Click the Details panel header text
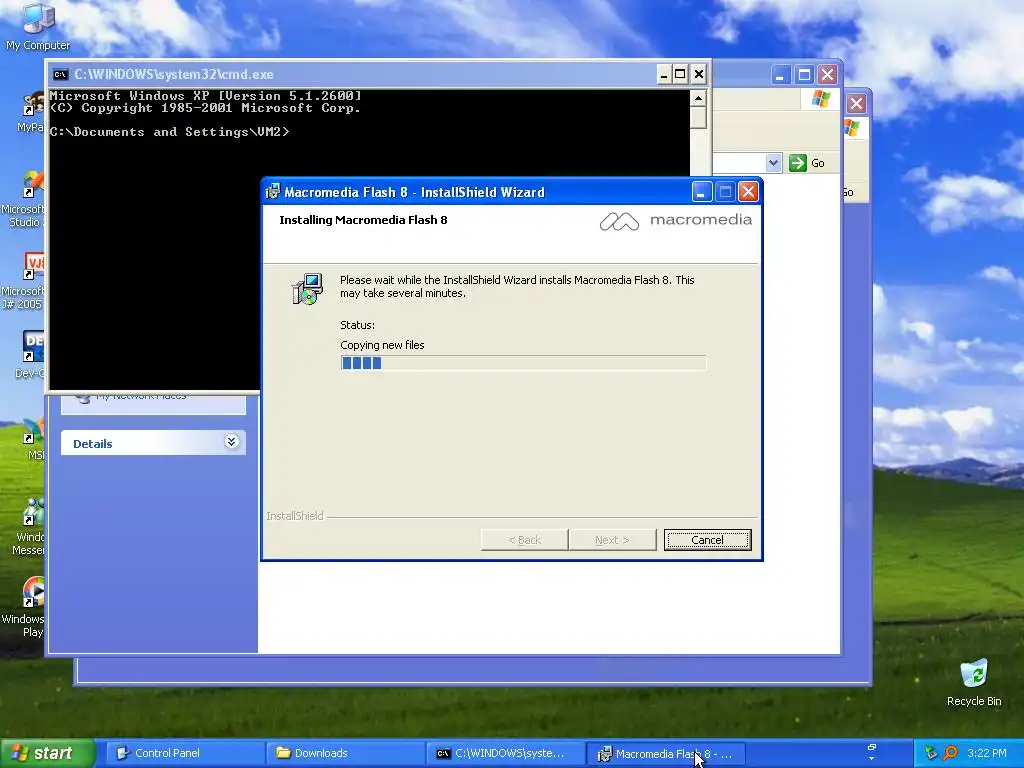The height and width of the screenshot is (768, 1024). (93, 444)
